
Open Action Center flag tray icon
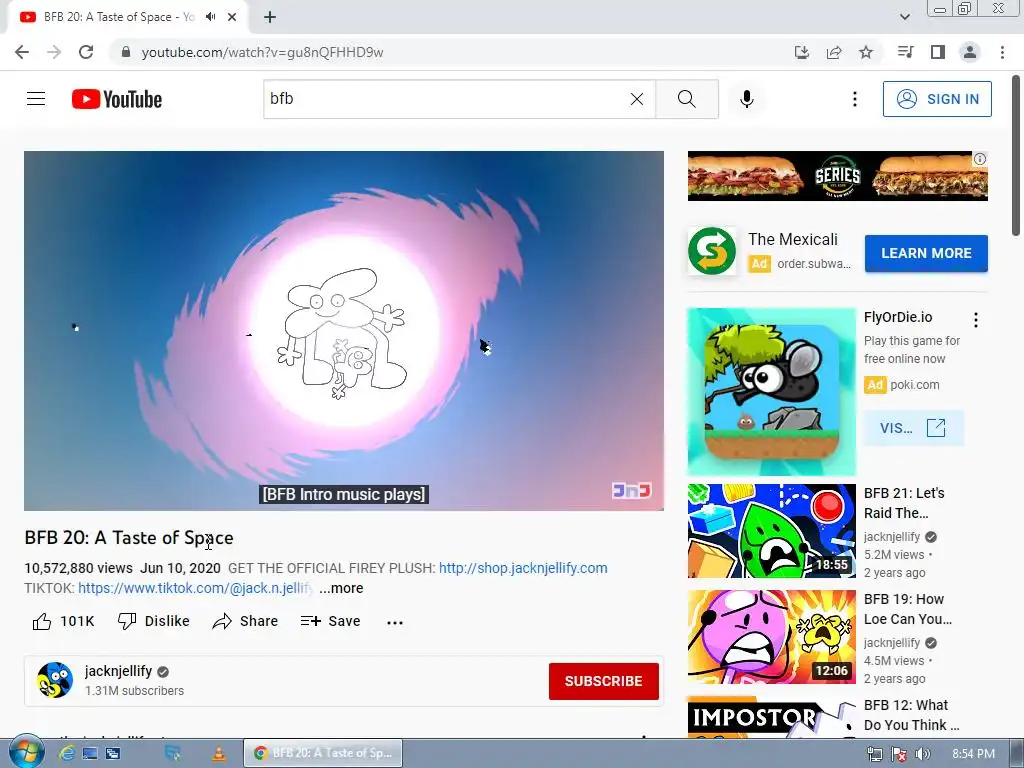(x=899, y=754)
